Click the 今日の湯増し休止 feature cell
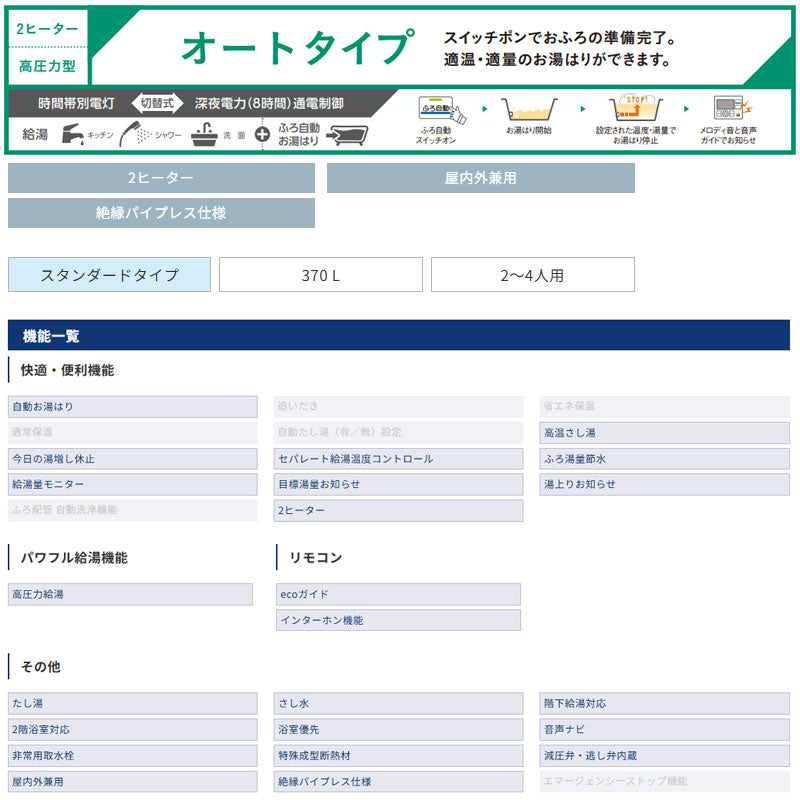Image resolution: width=800 pixels, height=800 pixels. pyautogui.click(x=133, y=459)
